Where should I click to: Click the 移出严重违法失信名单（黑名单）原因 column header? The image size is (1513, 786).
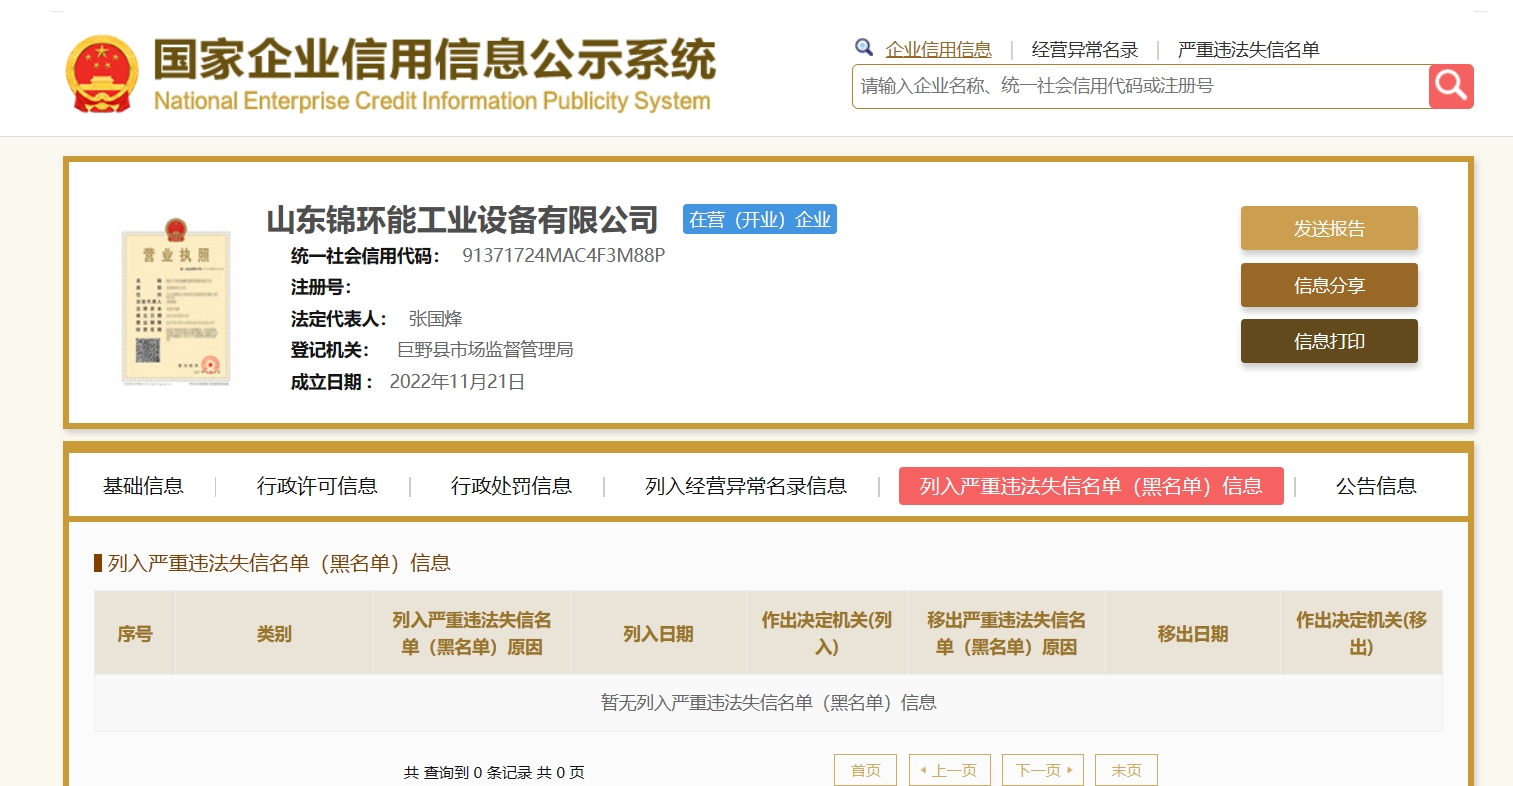pos(1006,633)
